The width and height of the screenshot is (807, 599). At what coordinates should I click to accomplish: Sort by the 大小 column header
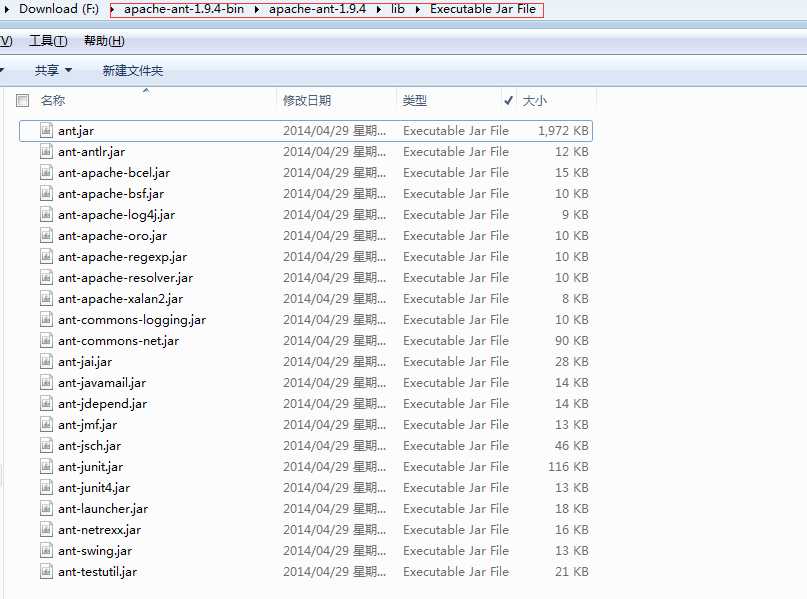pyautogui.click(x=534, y=100)
